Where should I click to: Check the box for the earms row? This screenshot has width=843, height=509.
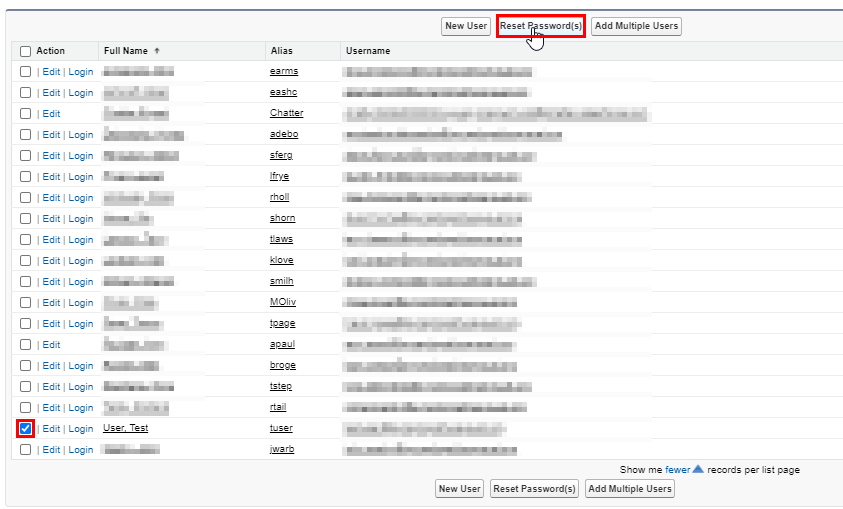click(x=25, y=71)
